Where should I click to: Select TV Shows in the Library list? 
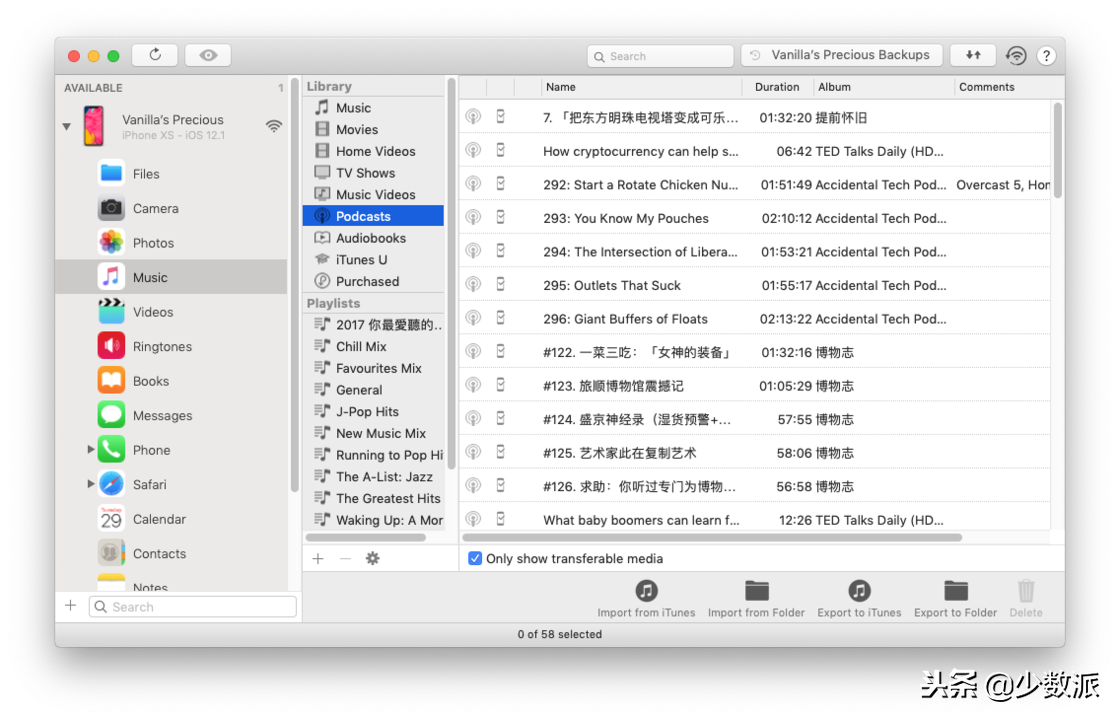374,173
